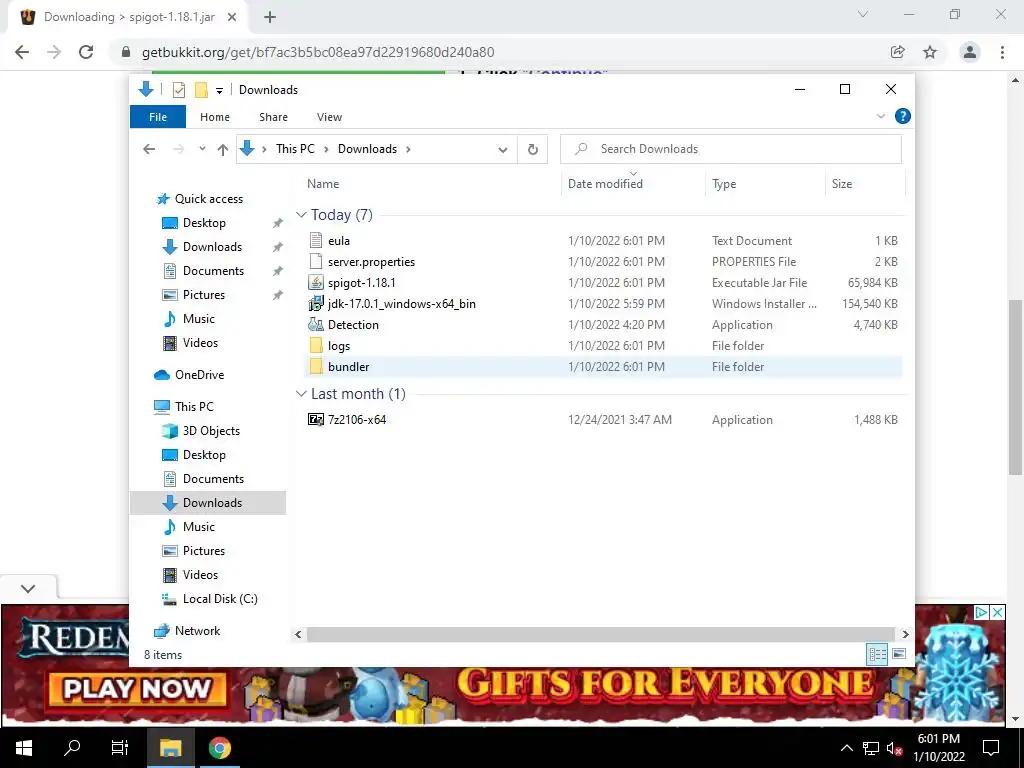1024x768 pixels.
Task: Open the File ribbon tab
Action: point(158,117)
